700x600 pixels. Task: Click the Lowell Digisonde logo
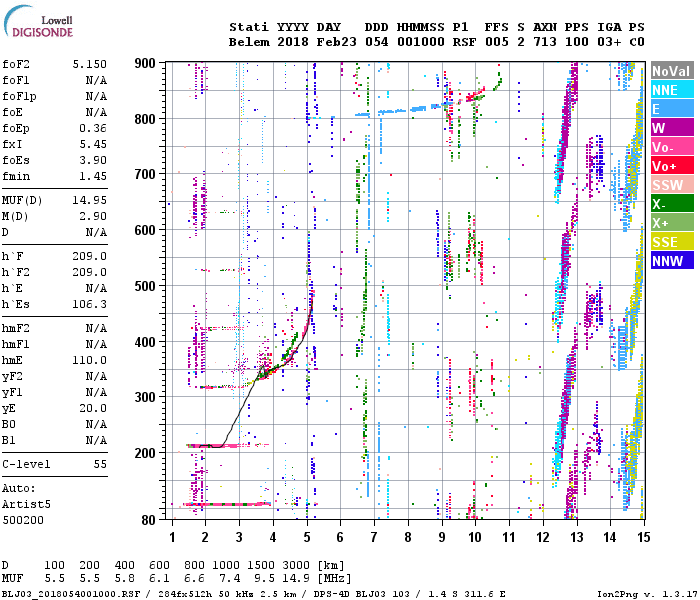click(39, 21)
